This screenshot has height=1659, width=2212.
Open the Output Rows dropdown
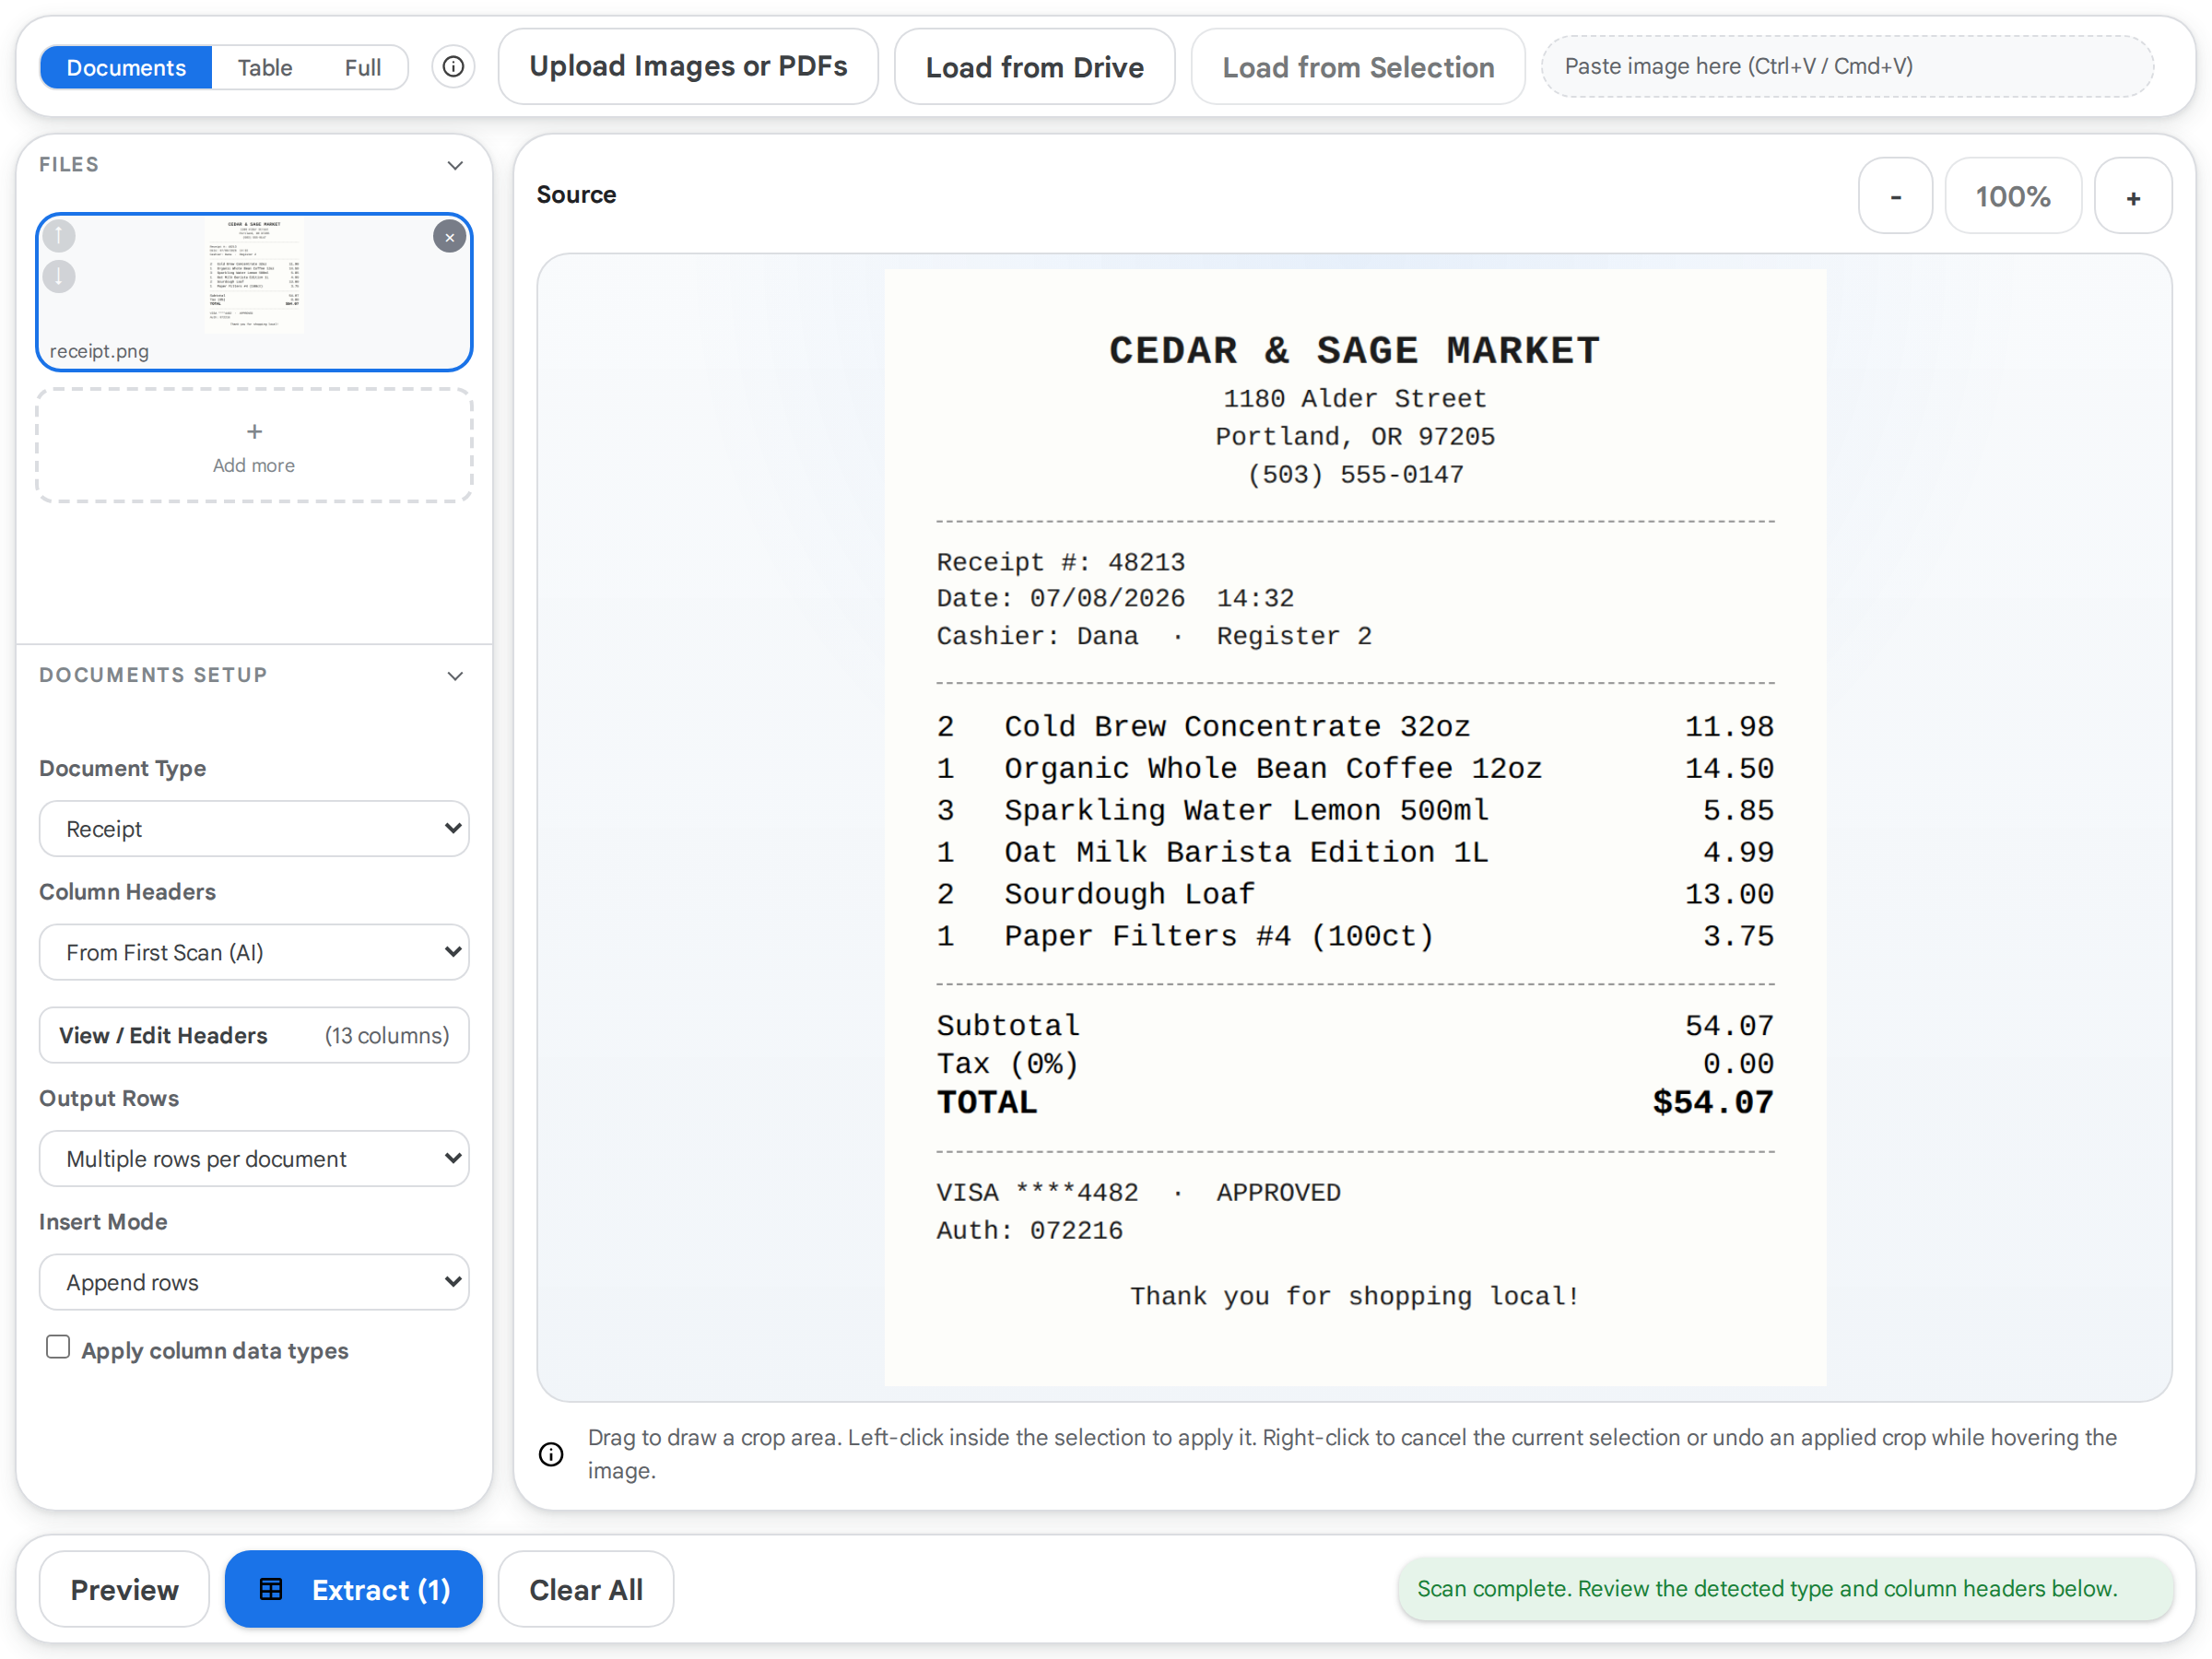[x=254, y=1159]
